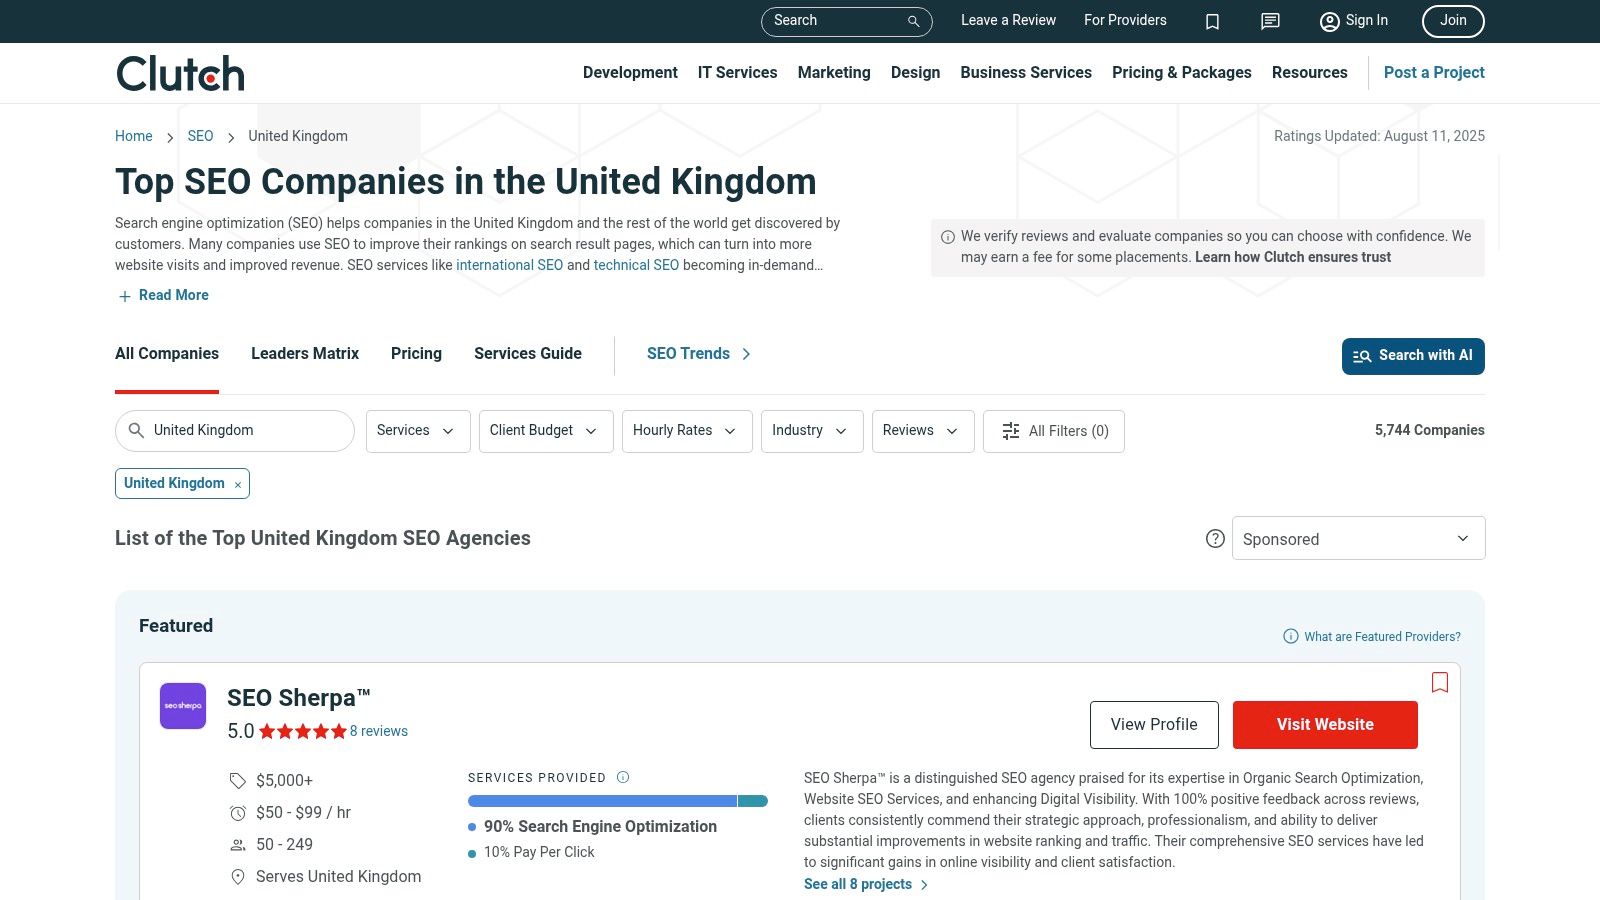Save SEO Sherpa using the bookmark ribbon icon
The width and height of the screenshot is (1600, 900).
point(1440,682)
